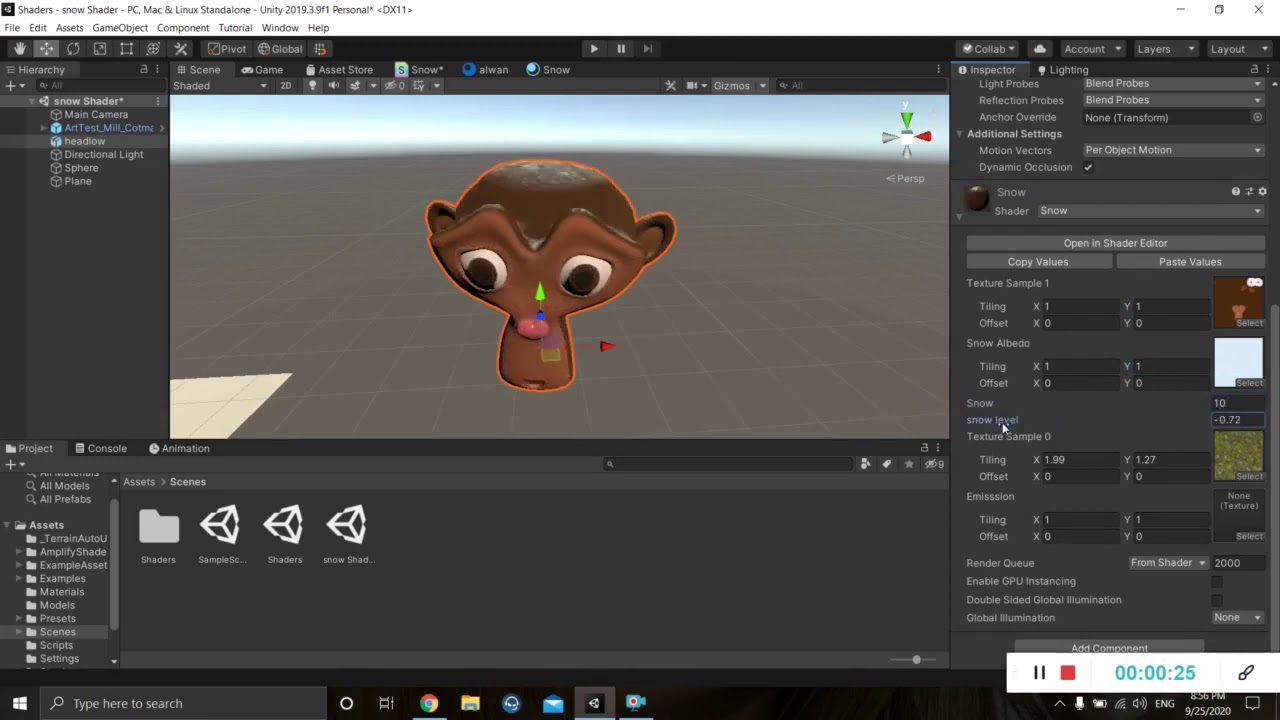Toggle scene audio speaker icon
The height and width of the screenshot is (720, 1280).
tap(333, 86)
